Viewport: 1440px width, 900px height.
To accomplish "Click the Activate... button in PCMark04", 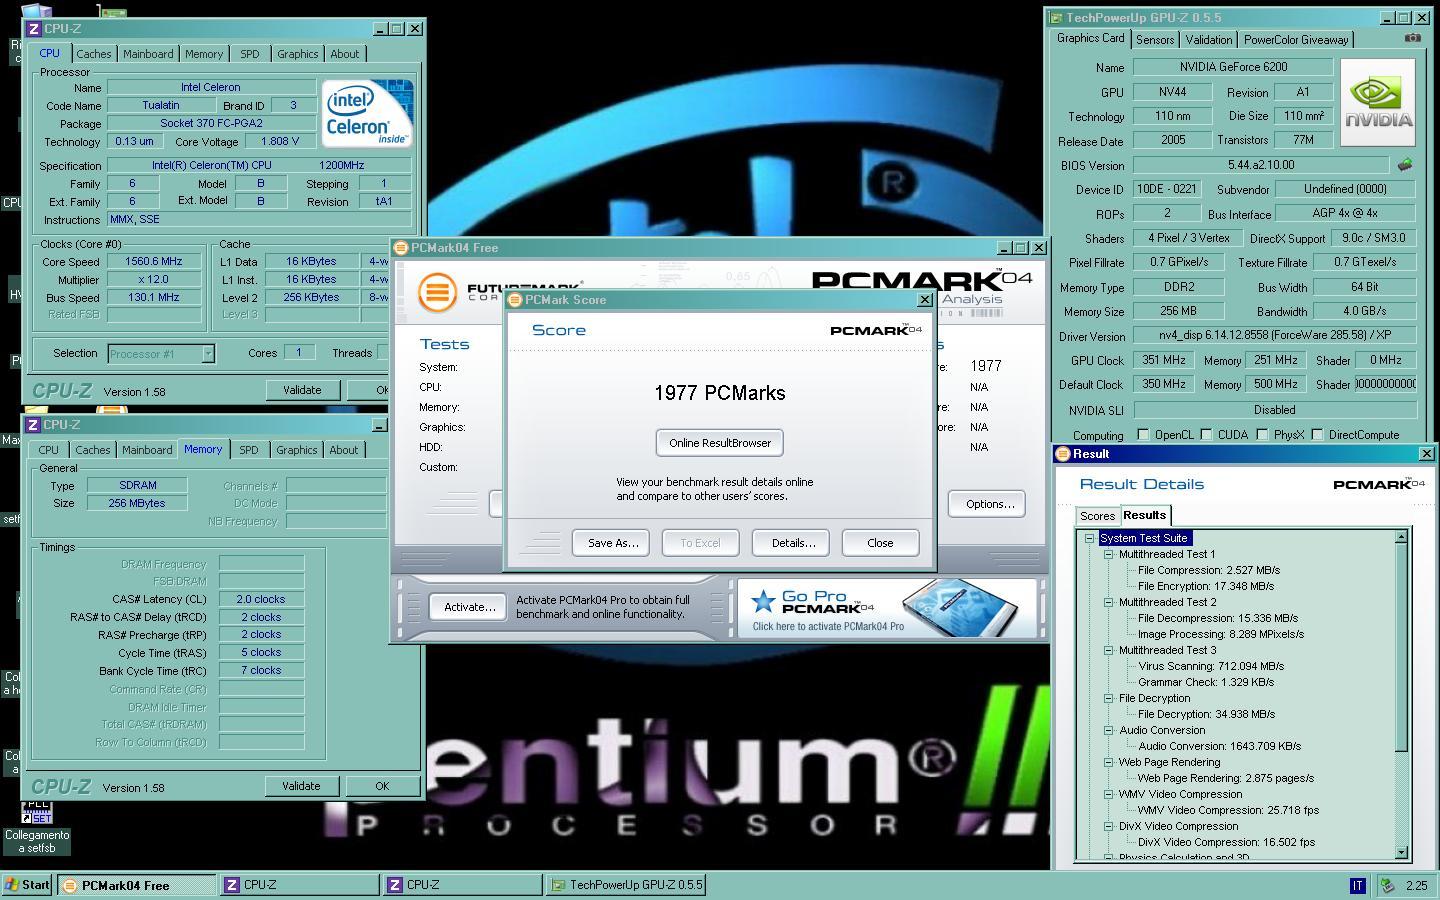I will (469, 607).
